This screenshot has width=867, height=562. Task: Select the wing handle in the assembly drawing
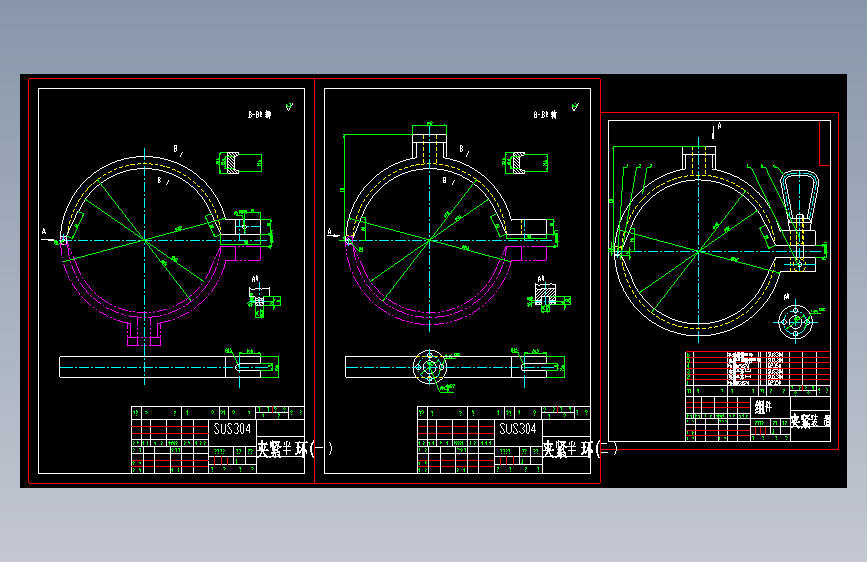[x=800, y=195]
